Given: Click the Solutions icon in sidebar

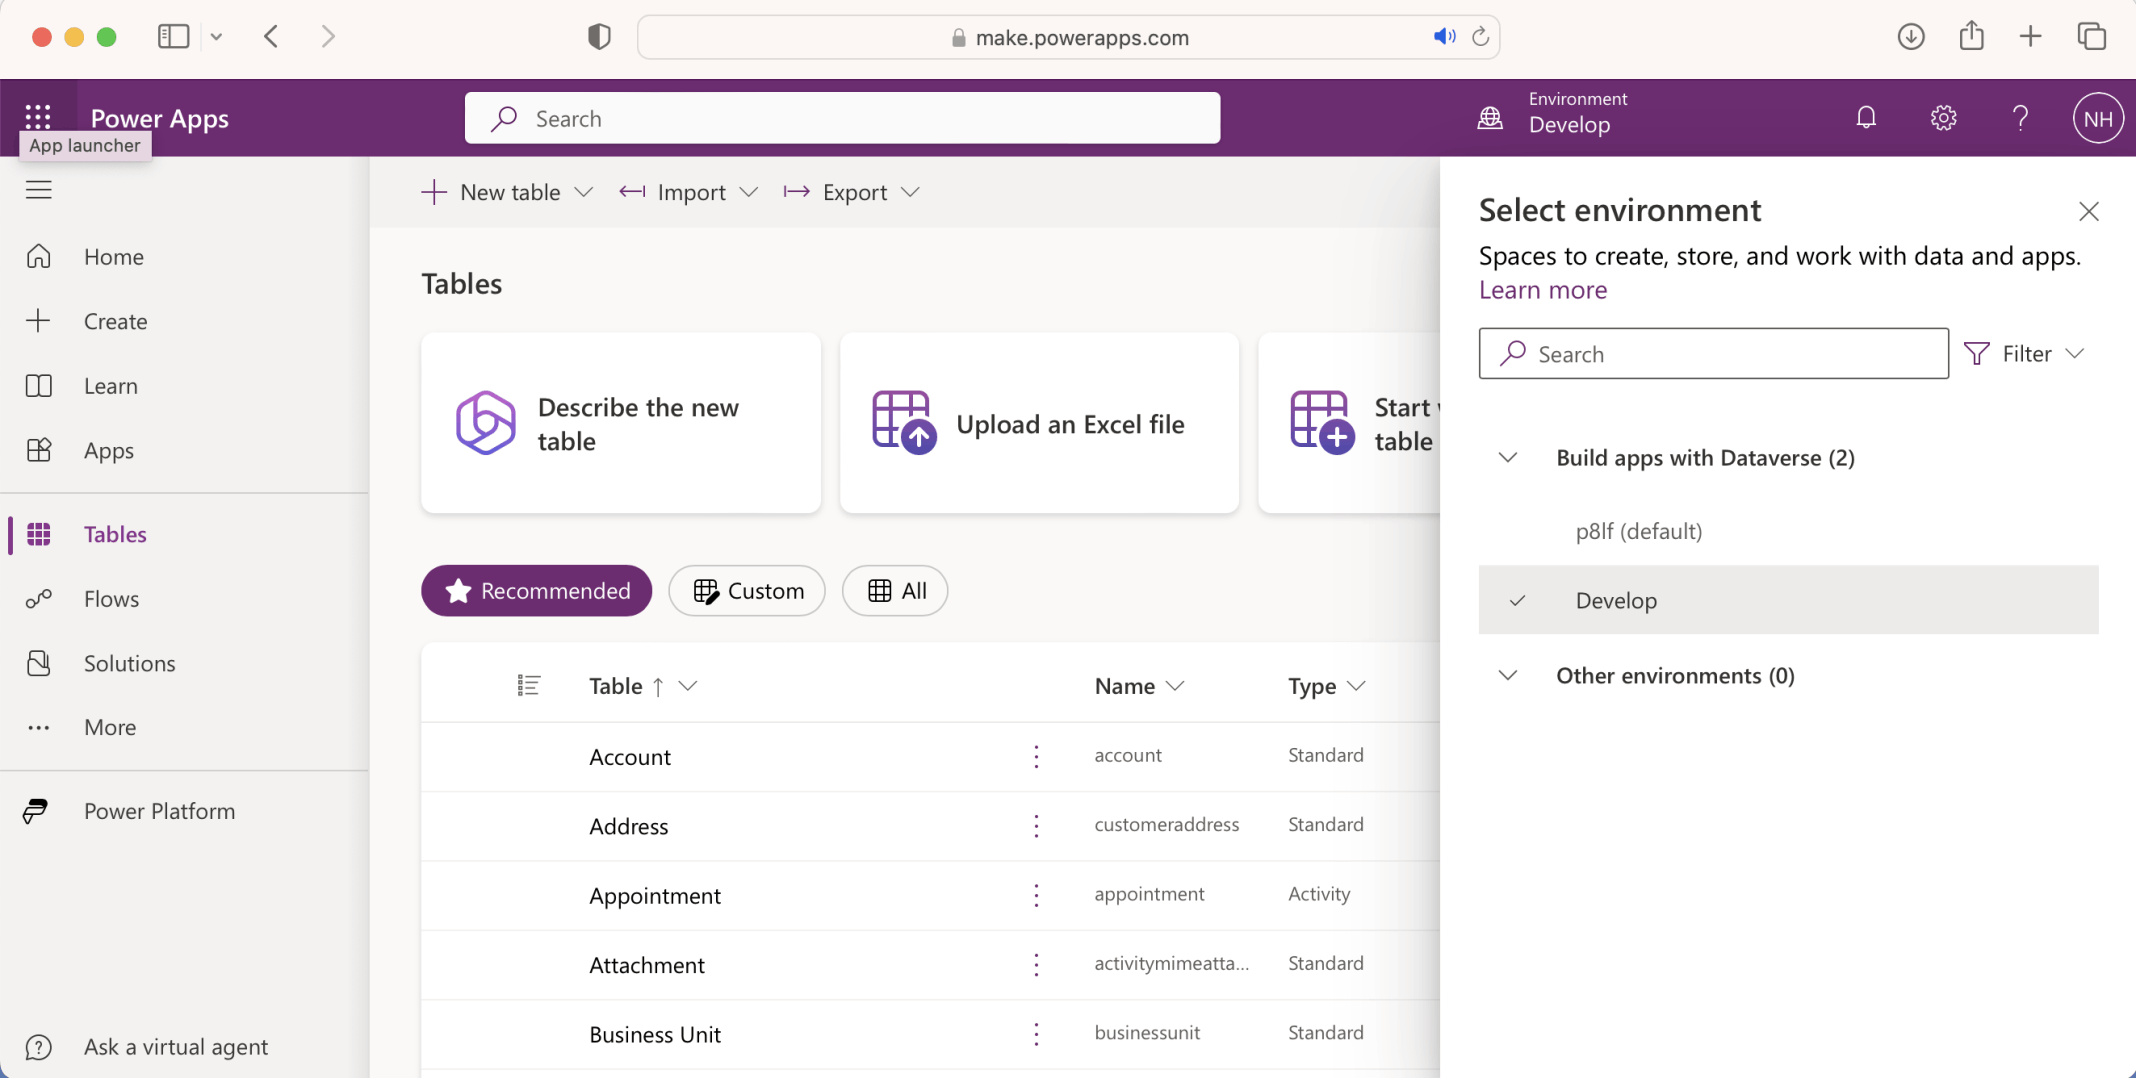Looking at the screenshot, I should pyautogui.click(x=39, y=663).
